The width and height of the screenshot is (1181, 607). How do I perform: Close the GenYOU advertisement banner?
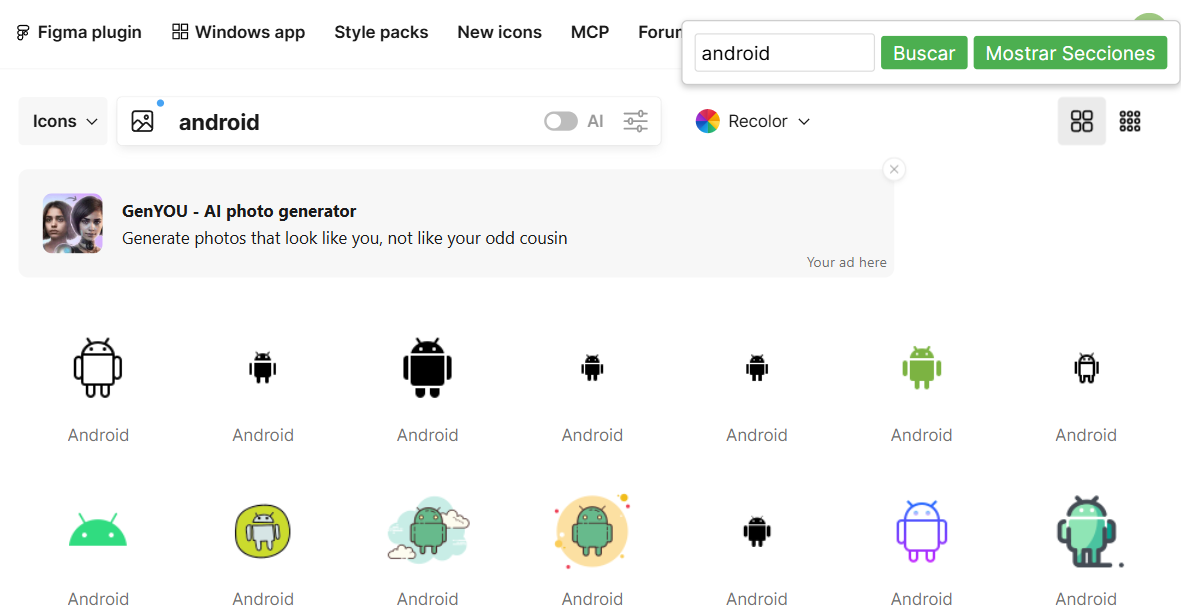(x=895, y=170)
